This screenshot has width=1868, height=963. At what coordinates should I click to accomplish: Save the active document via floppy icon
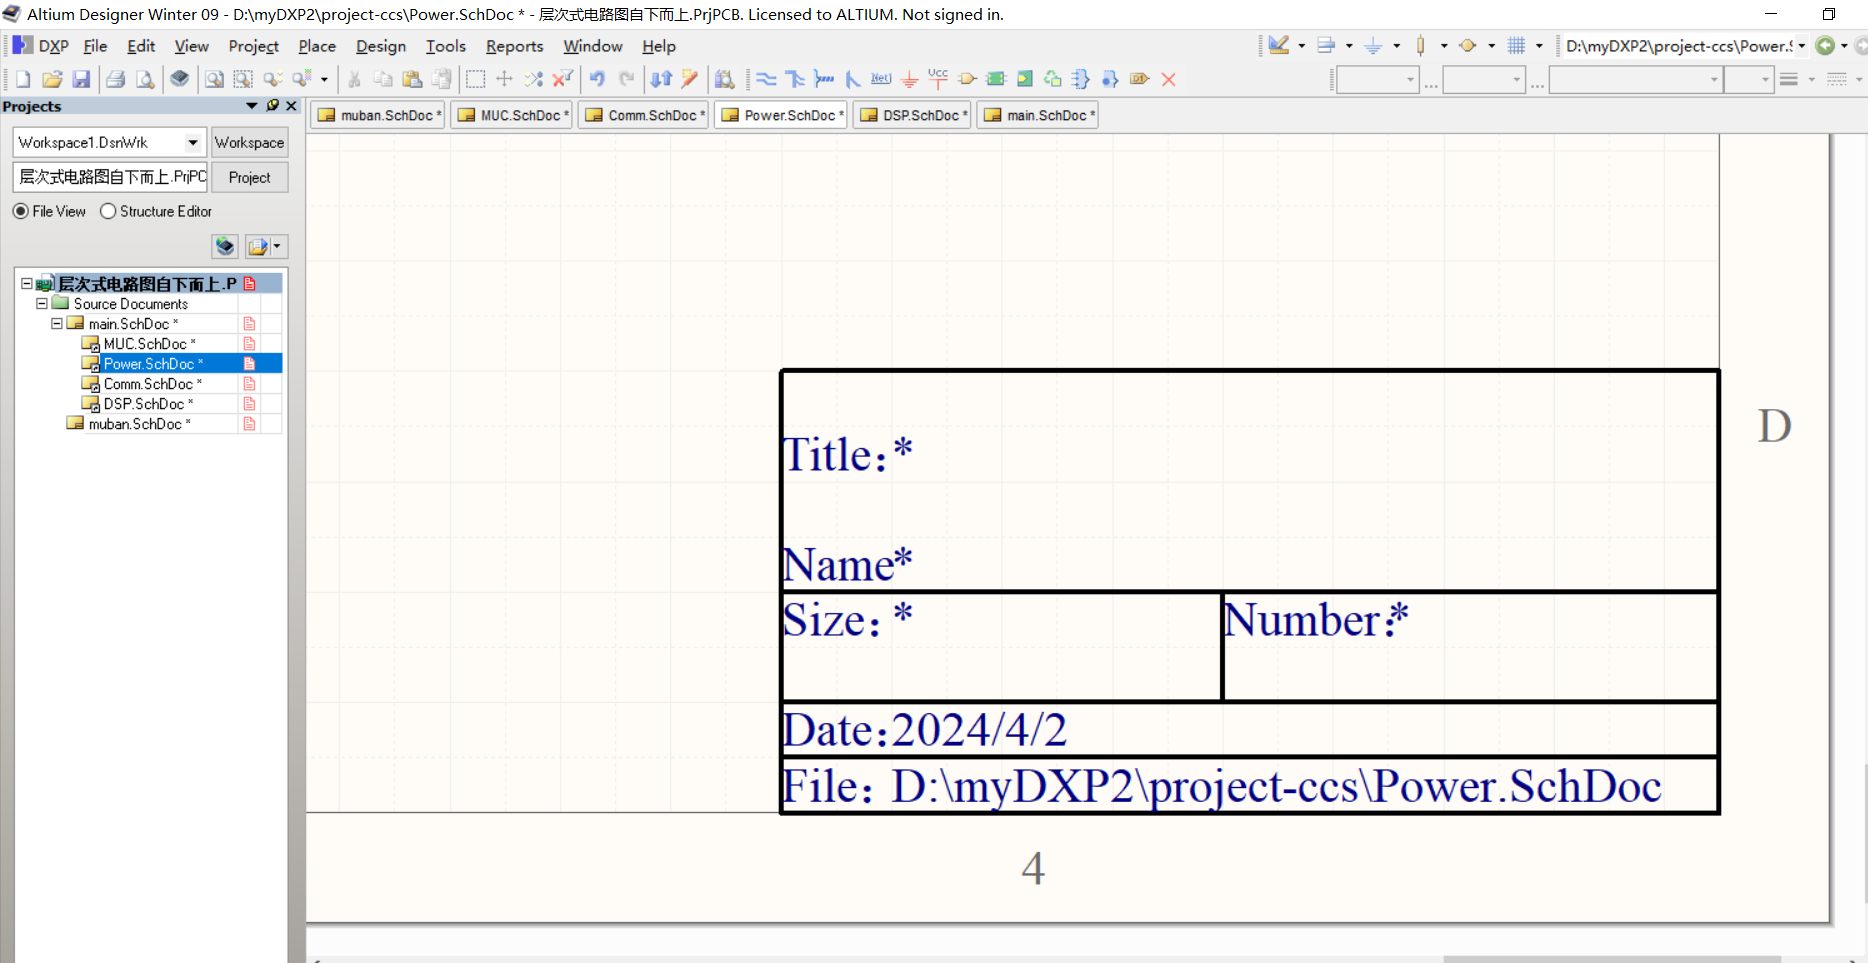pyautogui.click(x=81, y=79)
